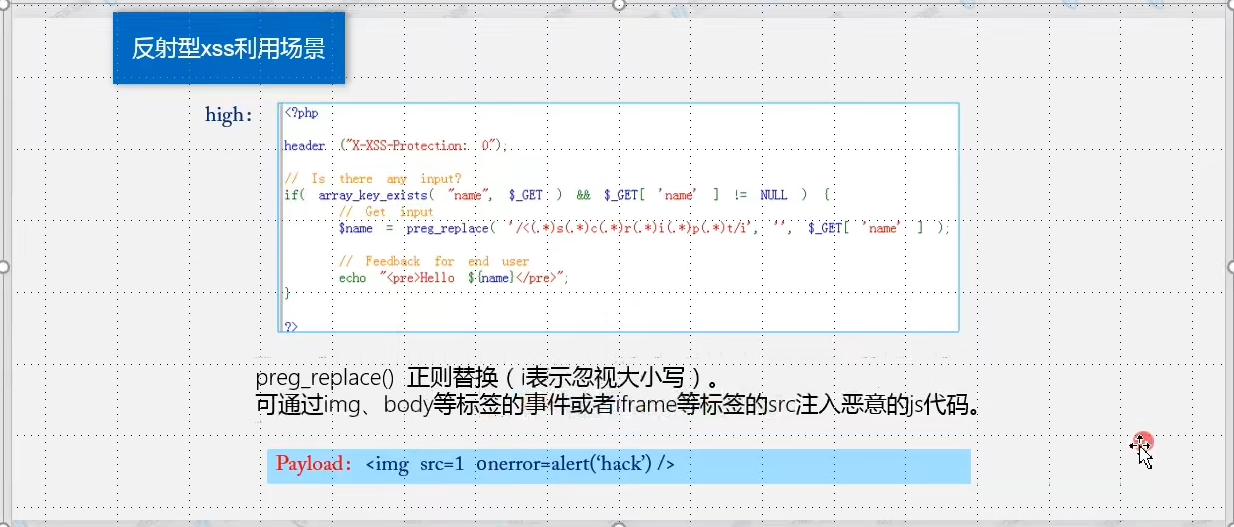Click the red "Payload:" label
1234x527 pixels.
coord(314,464)
